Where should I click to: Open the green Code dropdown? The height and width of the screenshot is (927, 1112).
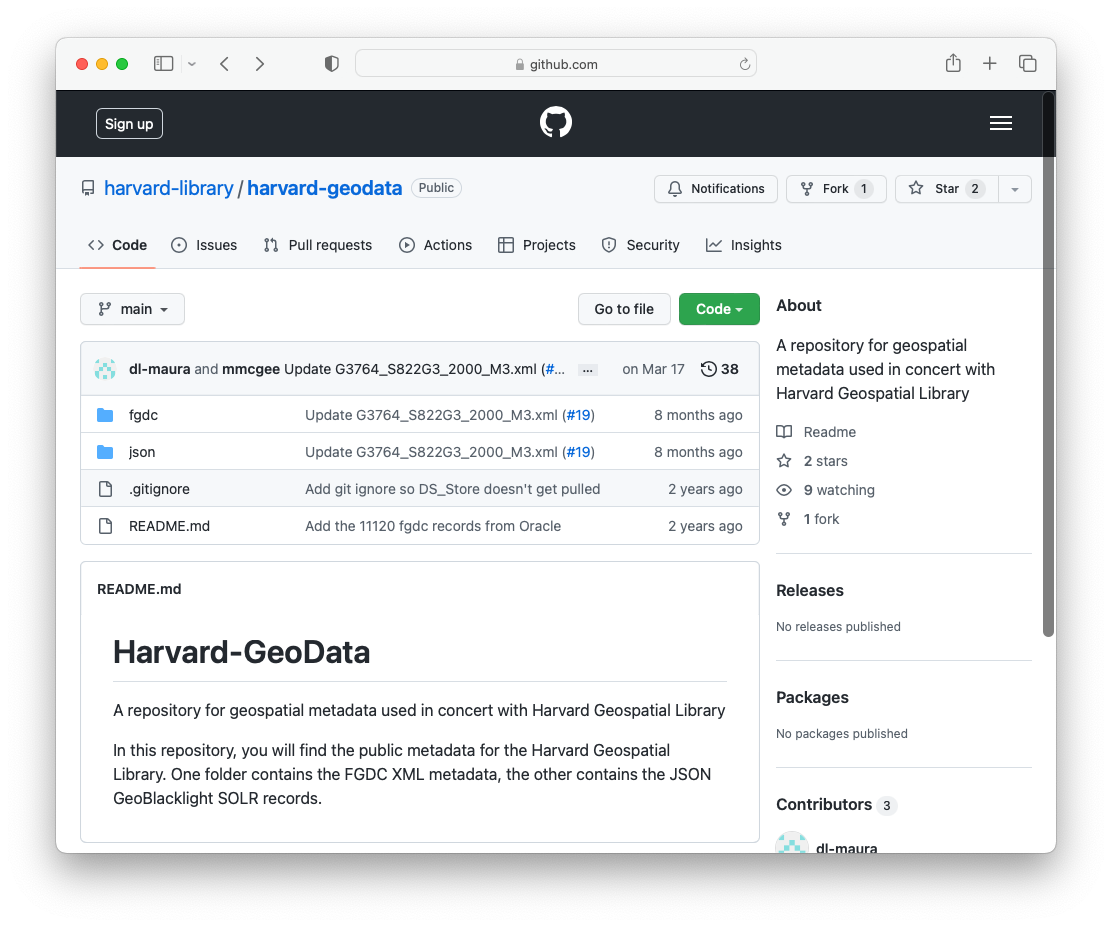pos(719,309)
